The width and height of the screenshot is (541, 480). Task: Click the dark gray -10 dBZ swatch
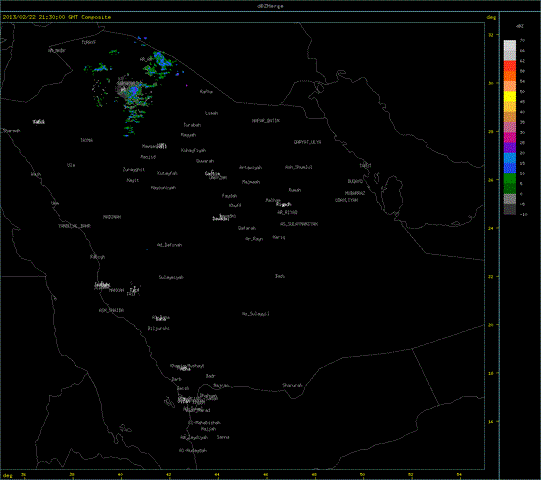tap(510, 209)
